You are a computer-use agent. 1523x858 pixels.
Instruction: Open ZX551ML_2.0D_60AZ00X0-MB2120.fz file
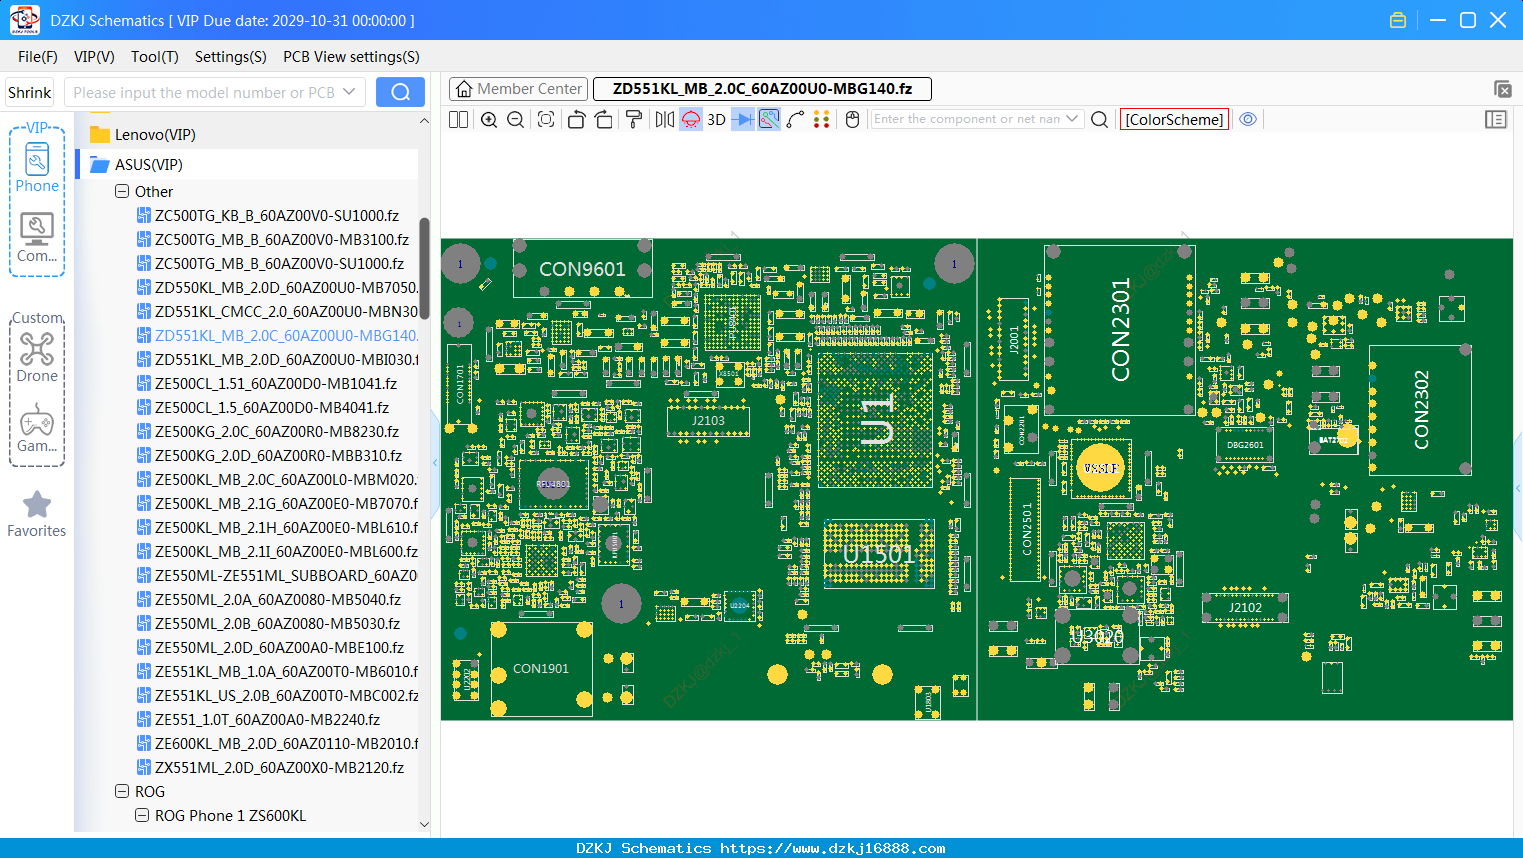(271, 767)
